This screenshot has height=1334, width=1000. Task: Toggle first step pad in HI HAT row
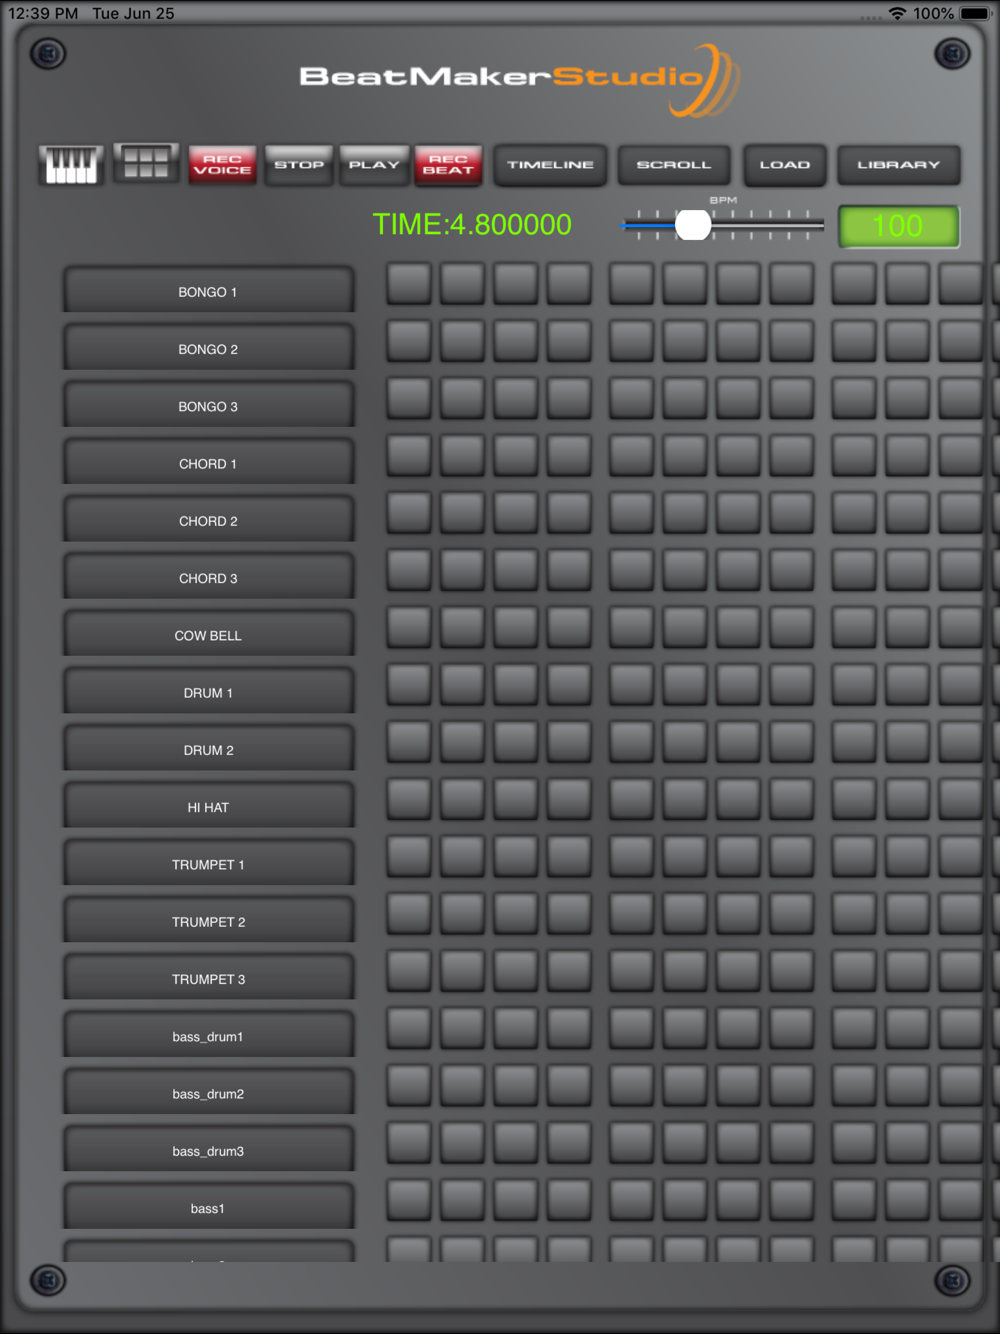409,799
